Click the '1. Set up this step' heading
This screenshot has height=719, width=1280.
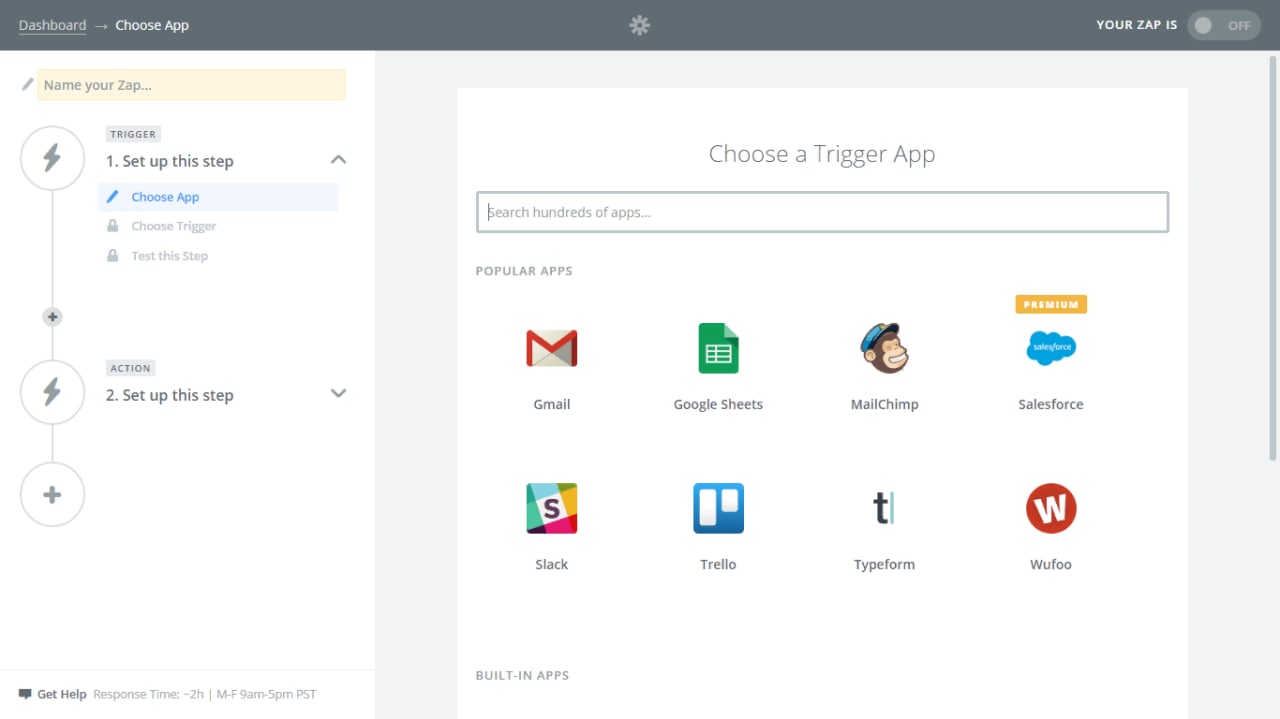coord(170,161)
